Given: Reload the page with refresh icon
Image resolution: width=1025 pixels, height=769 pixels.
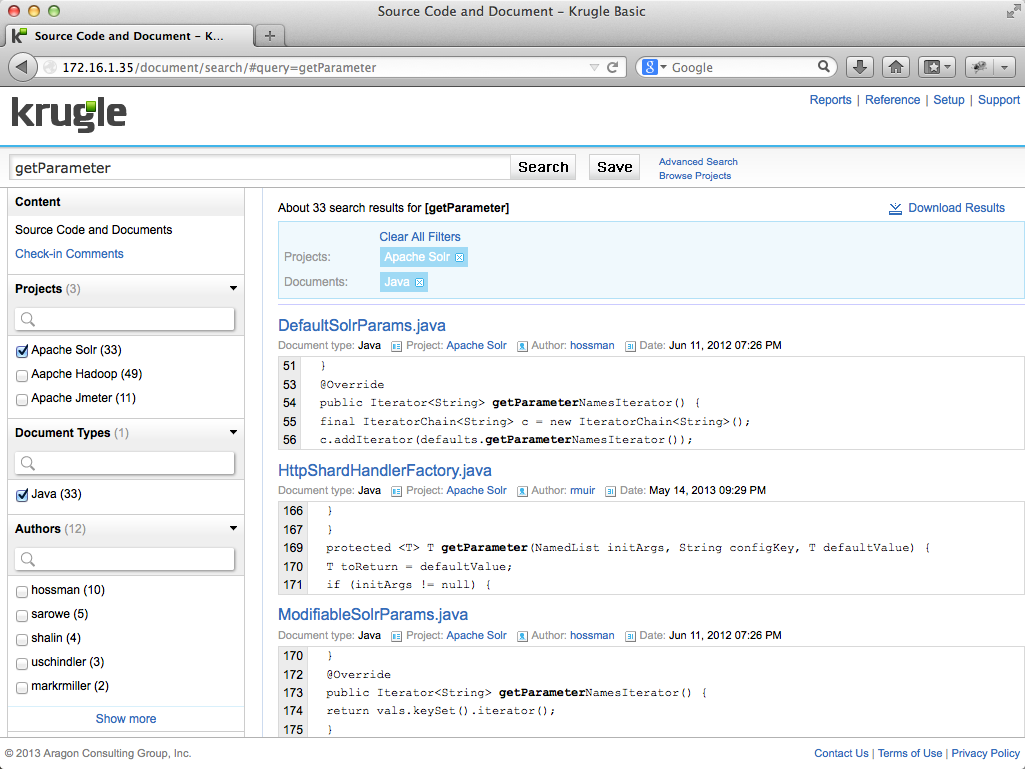Looking at the screenshot, I should [x=613, y=67].
